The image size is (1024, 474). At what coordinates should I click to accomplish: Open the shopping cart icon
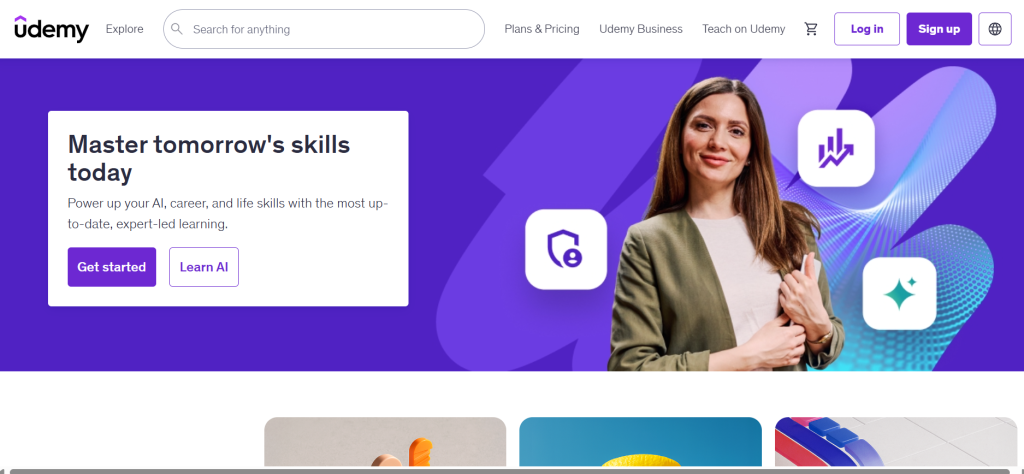pyautogui.click(x=811, y=29)
